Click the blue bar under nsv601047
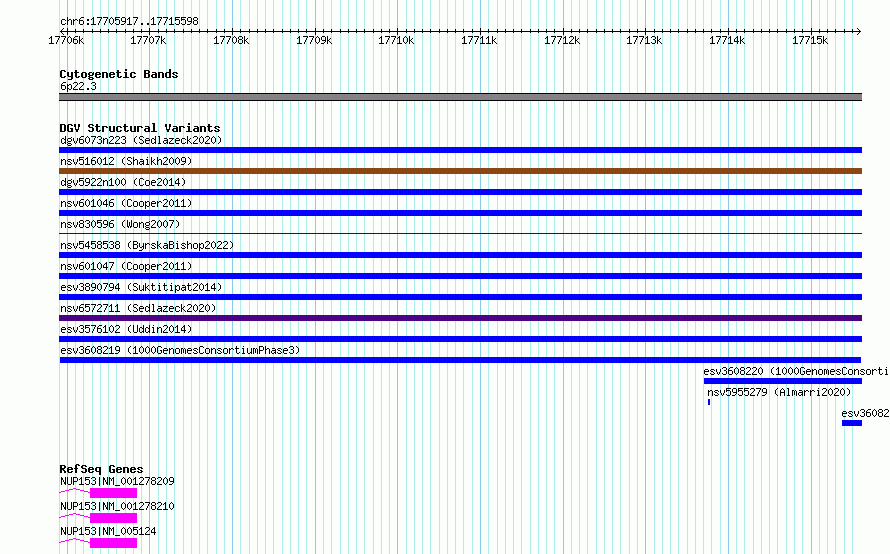890x554 pixels. 460,276
